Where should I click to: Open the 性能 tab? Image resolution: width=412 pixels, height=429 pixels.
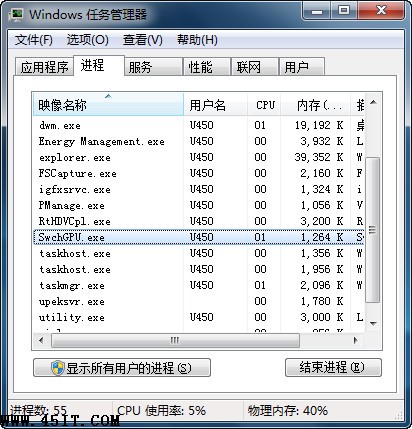pos(207,67)
